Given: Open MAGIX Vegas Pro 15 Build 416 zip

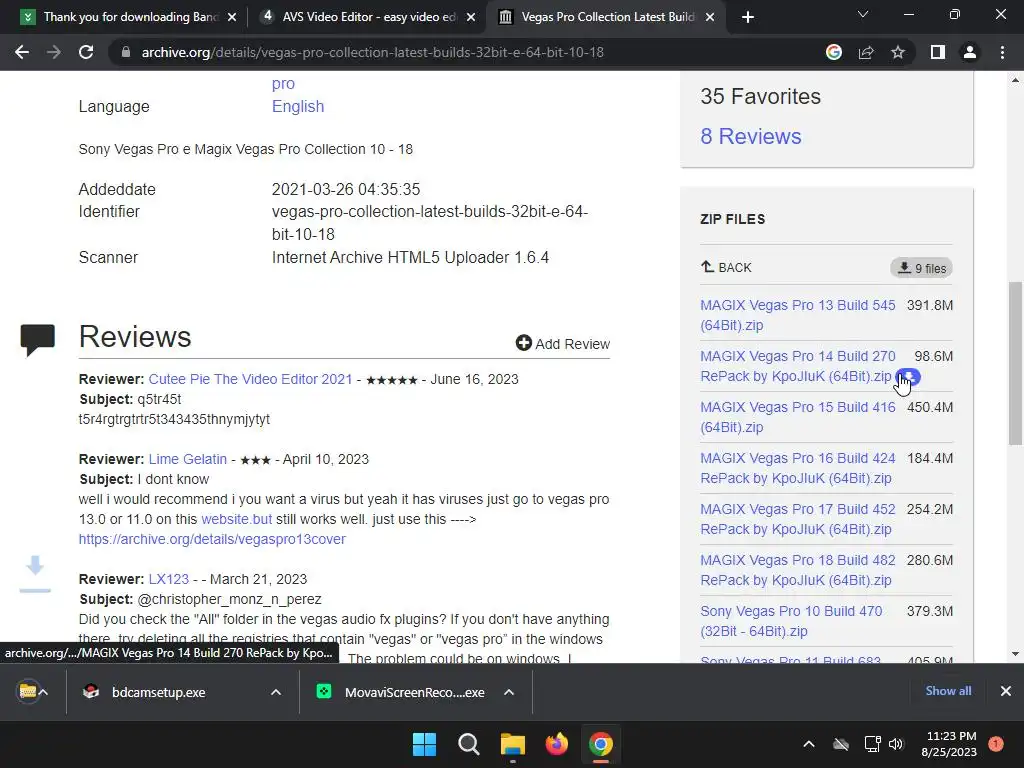Looking at the screenshot, I should click(797, 417).
